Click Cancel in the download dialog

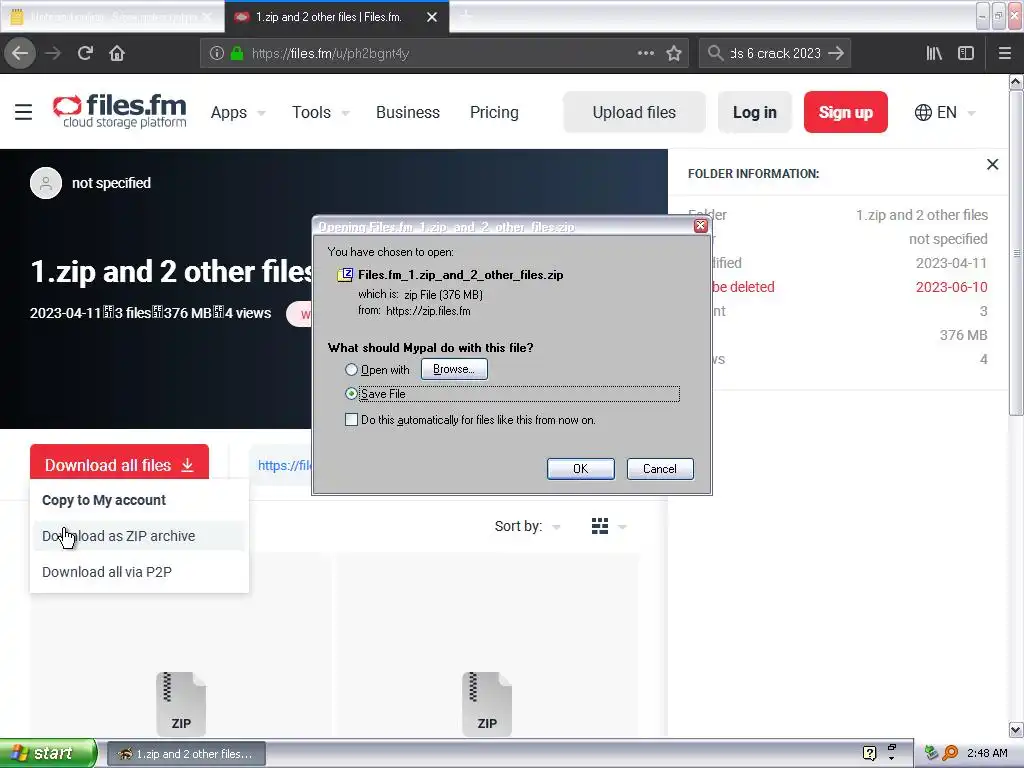tap(660, 469)
